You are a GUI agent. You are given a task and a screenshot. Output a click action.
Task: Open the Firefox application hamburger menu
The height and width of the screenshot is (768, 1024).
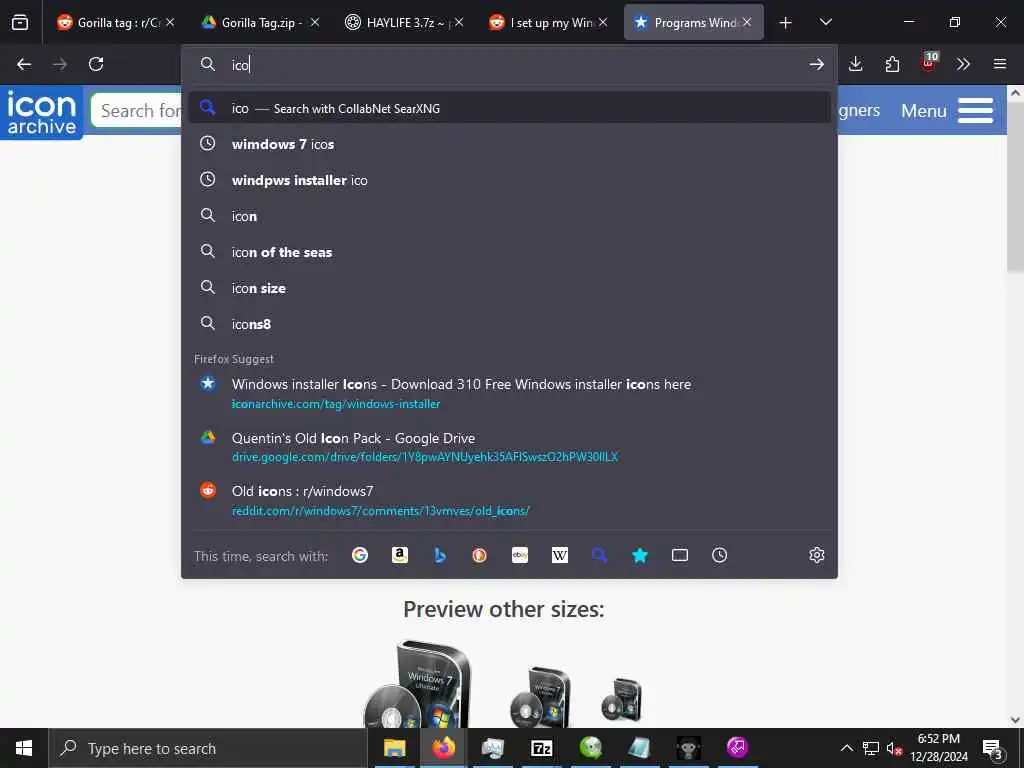tap(1000, 64)
